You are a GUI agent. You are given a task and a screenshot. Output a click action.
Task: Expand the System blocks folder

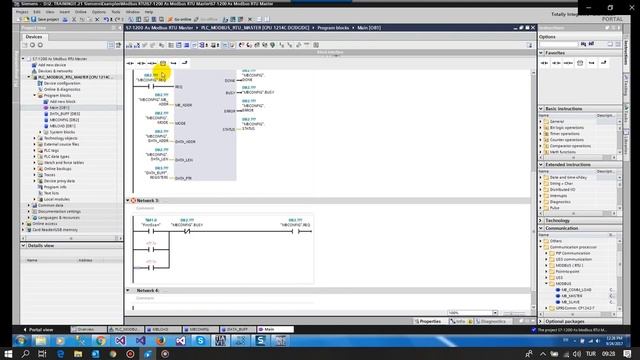40,132
